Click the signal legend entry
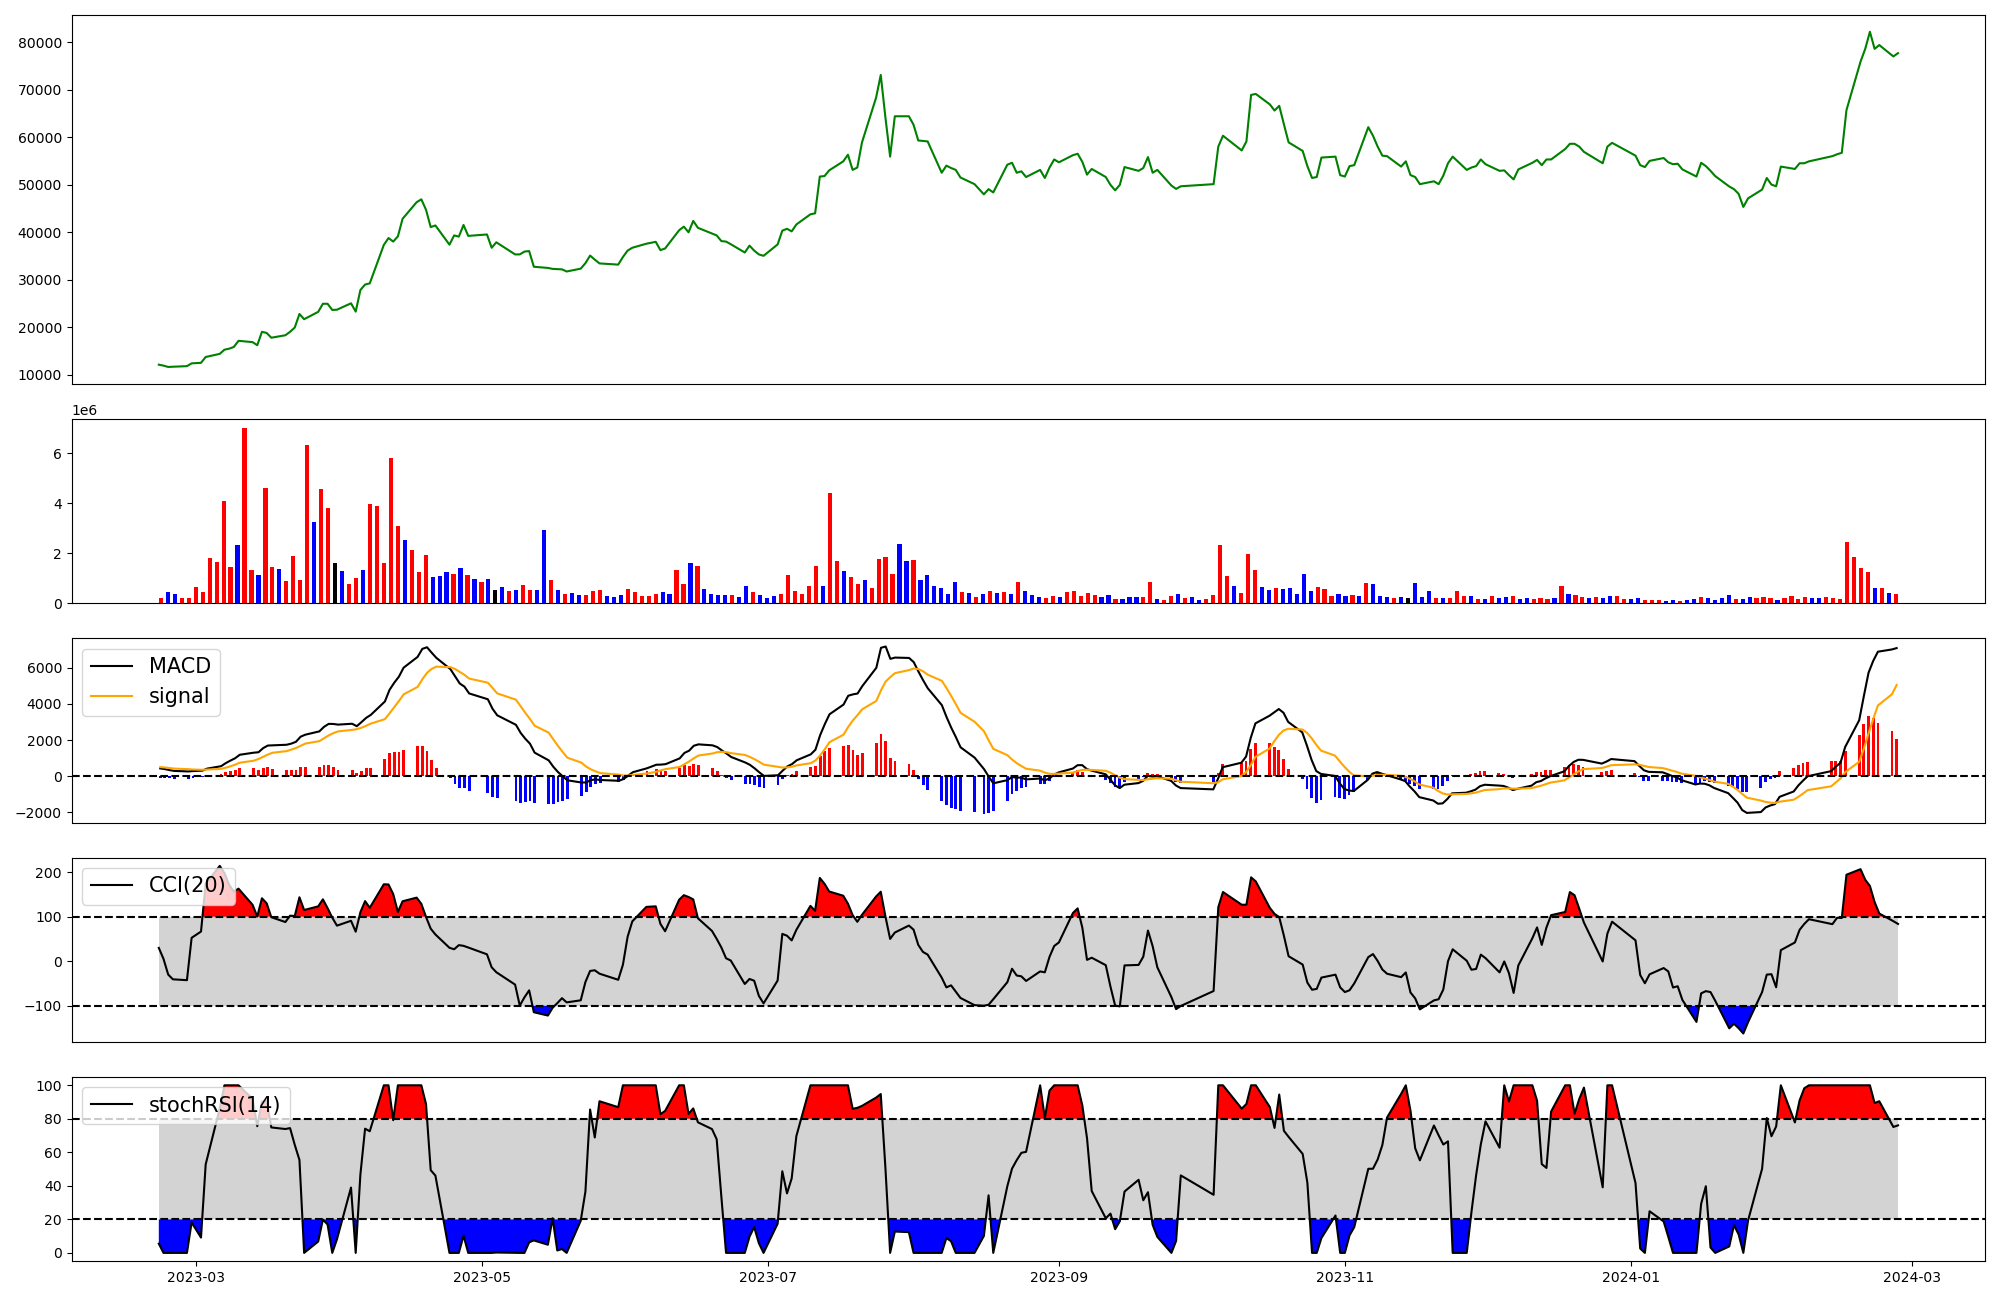2000x1300 pixels. (x=179, y=696)
